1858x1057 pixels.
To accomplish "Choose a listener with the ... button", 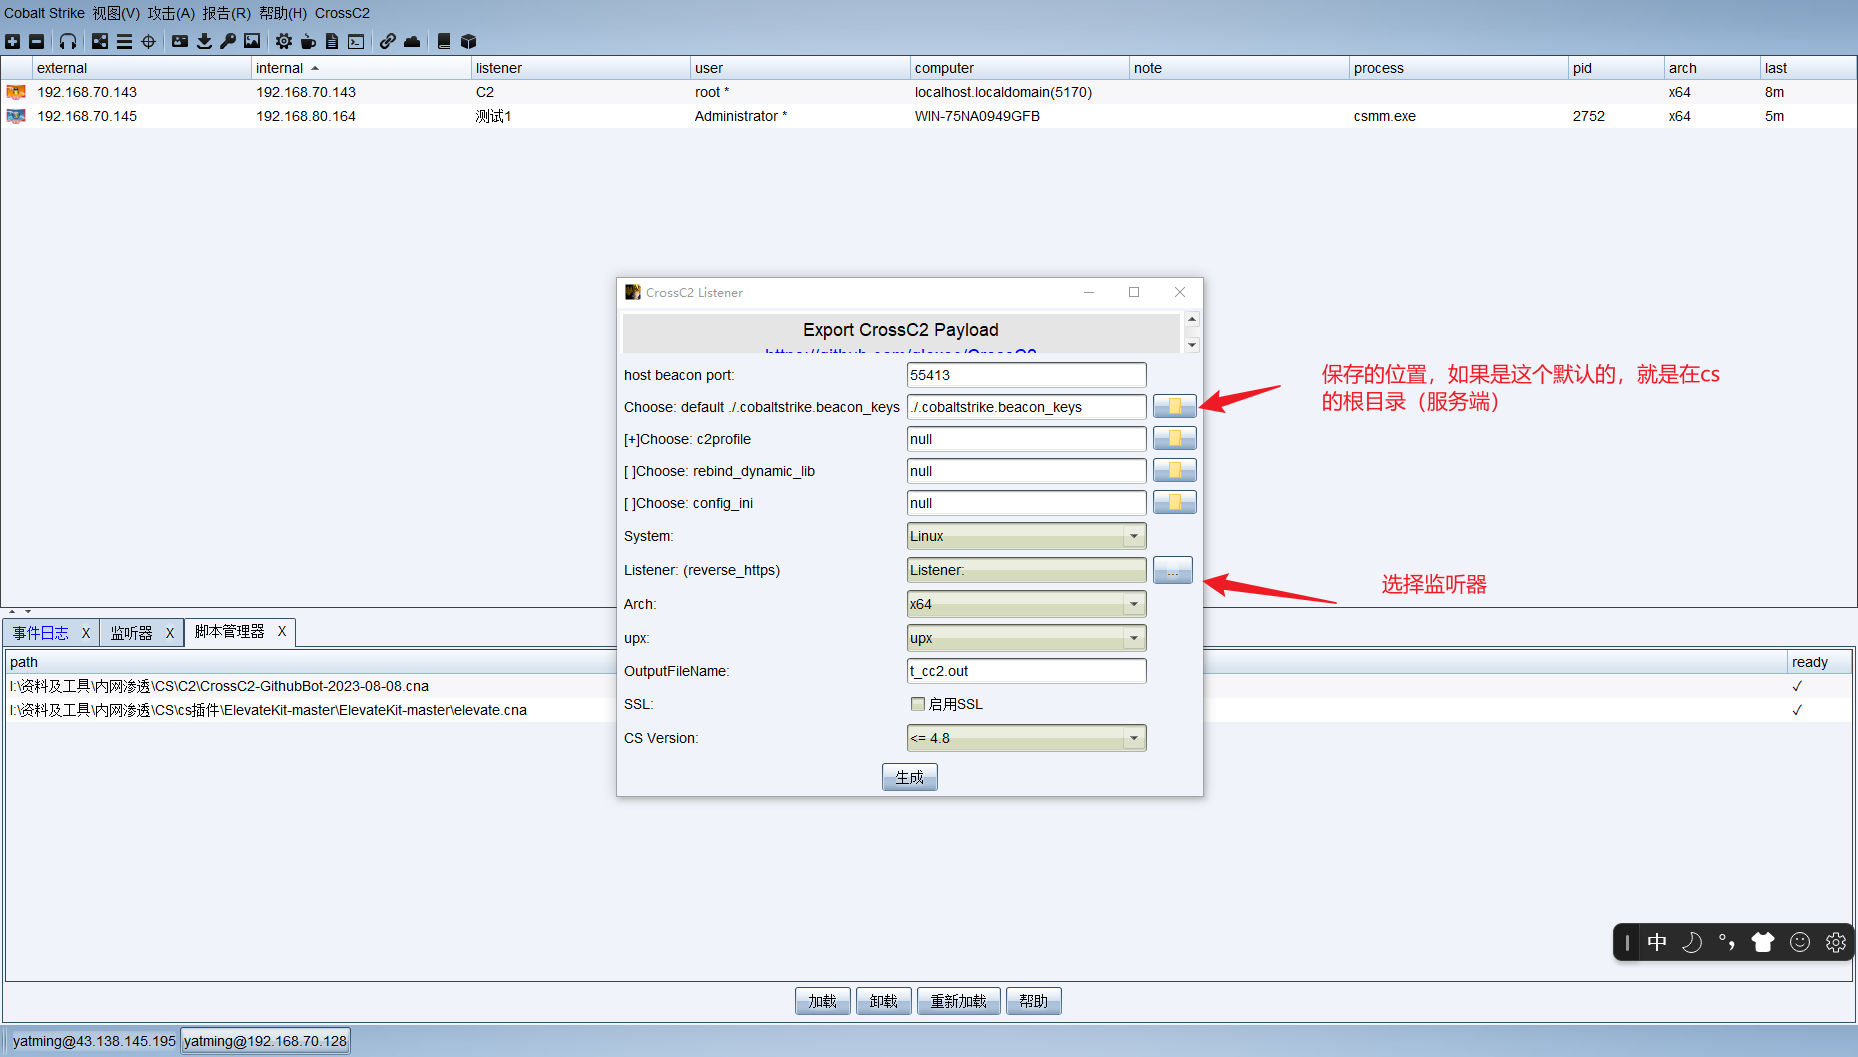I will click(1173, 570).
